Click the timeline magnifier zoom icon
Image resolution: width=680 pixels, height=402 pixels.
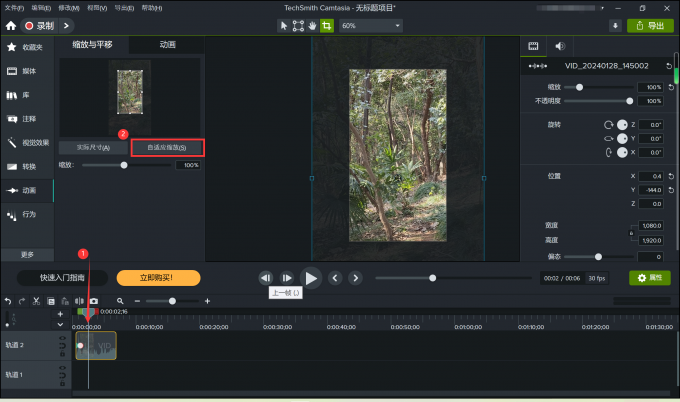click(x=120, y=301)
